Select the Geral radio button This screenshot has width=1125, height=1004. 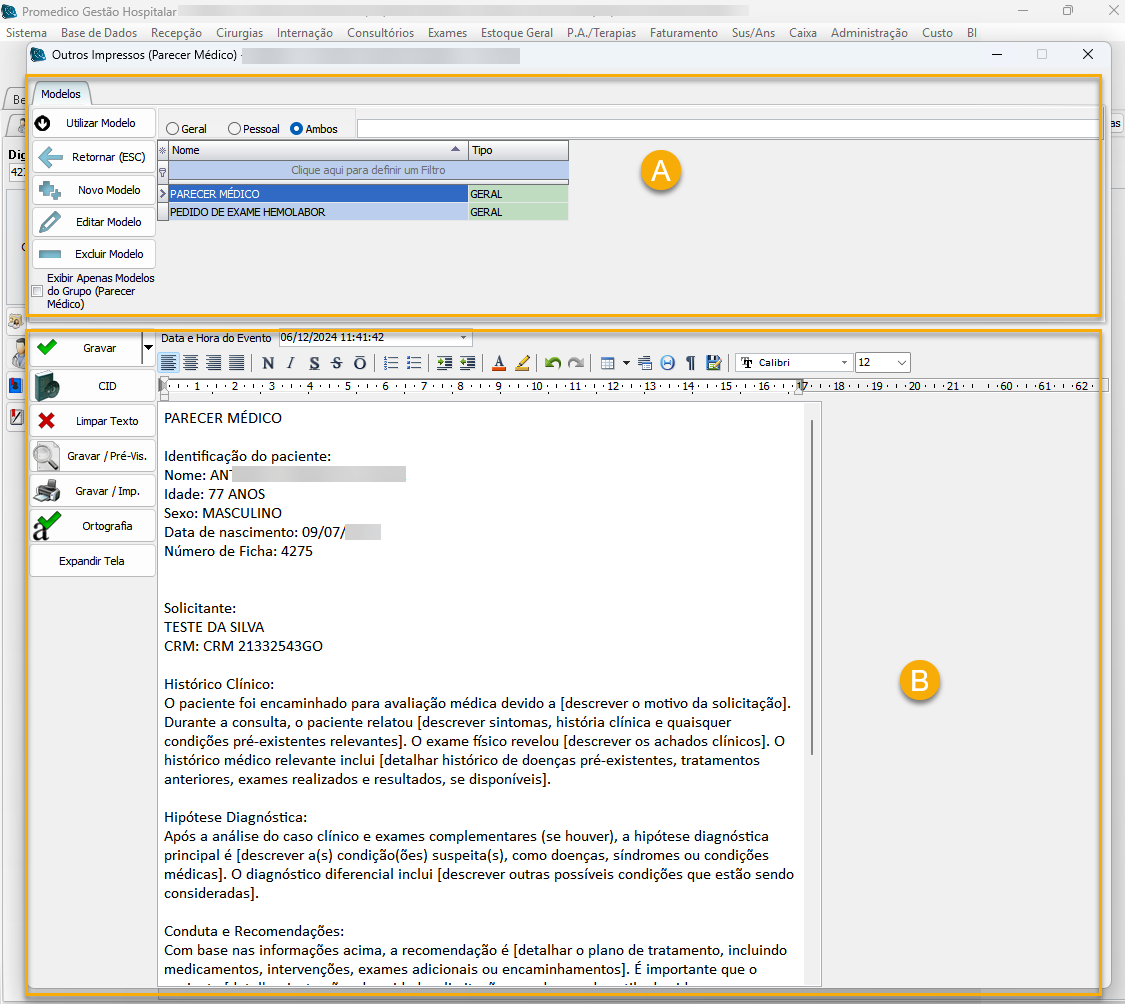point(173,129)
